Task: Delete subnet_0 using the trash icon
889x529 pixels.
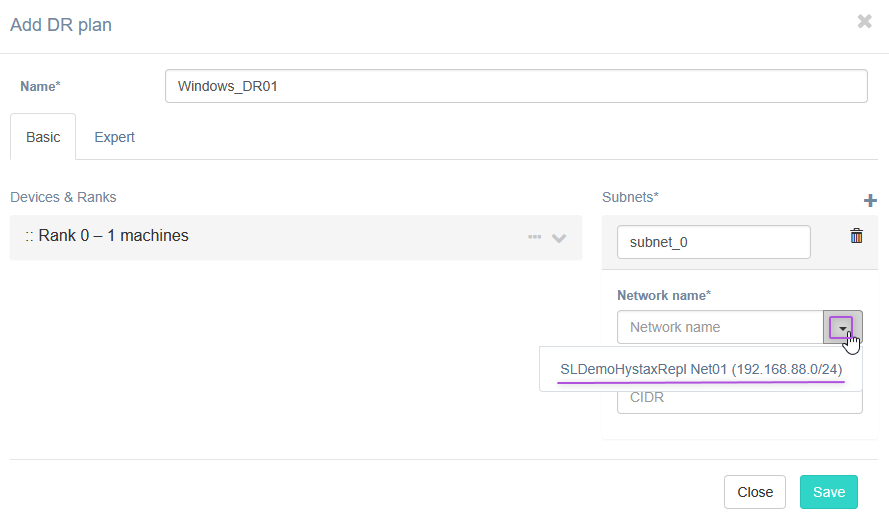Action: 856,236
